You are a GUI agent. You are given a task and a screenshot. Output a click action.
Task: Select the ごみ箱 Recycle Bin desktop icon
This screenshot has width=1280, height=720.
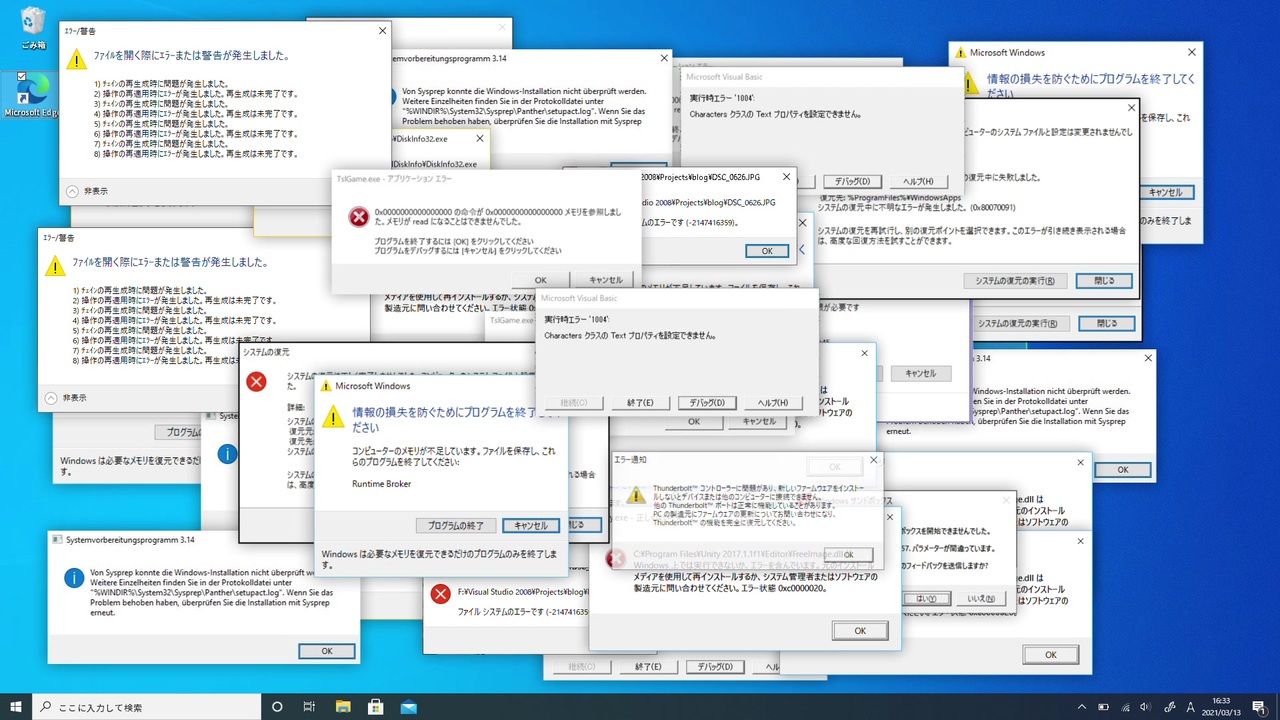[33, 27]
